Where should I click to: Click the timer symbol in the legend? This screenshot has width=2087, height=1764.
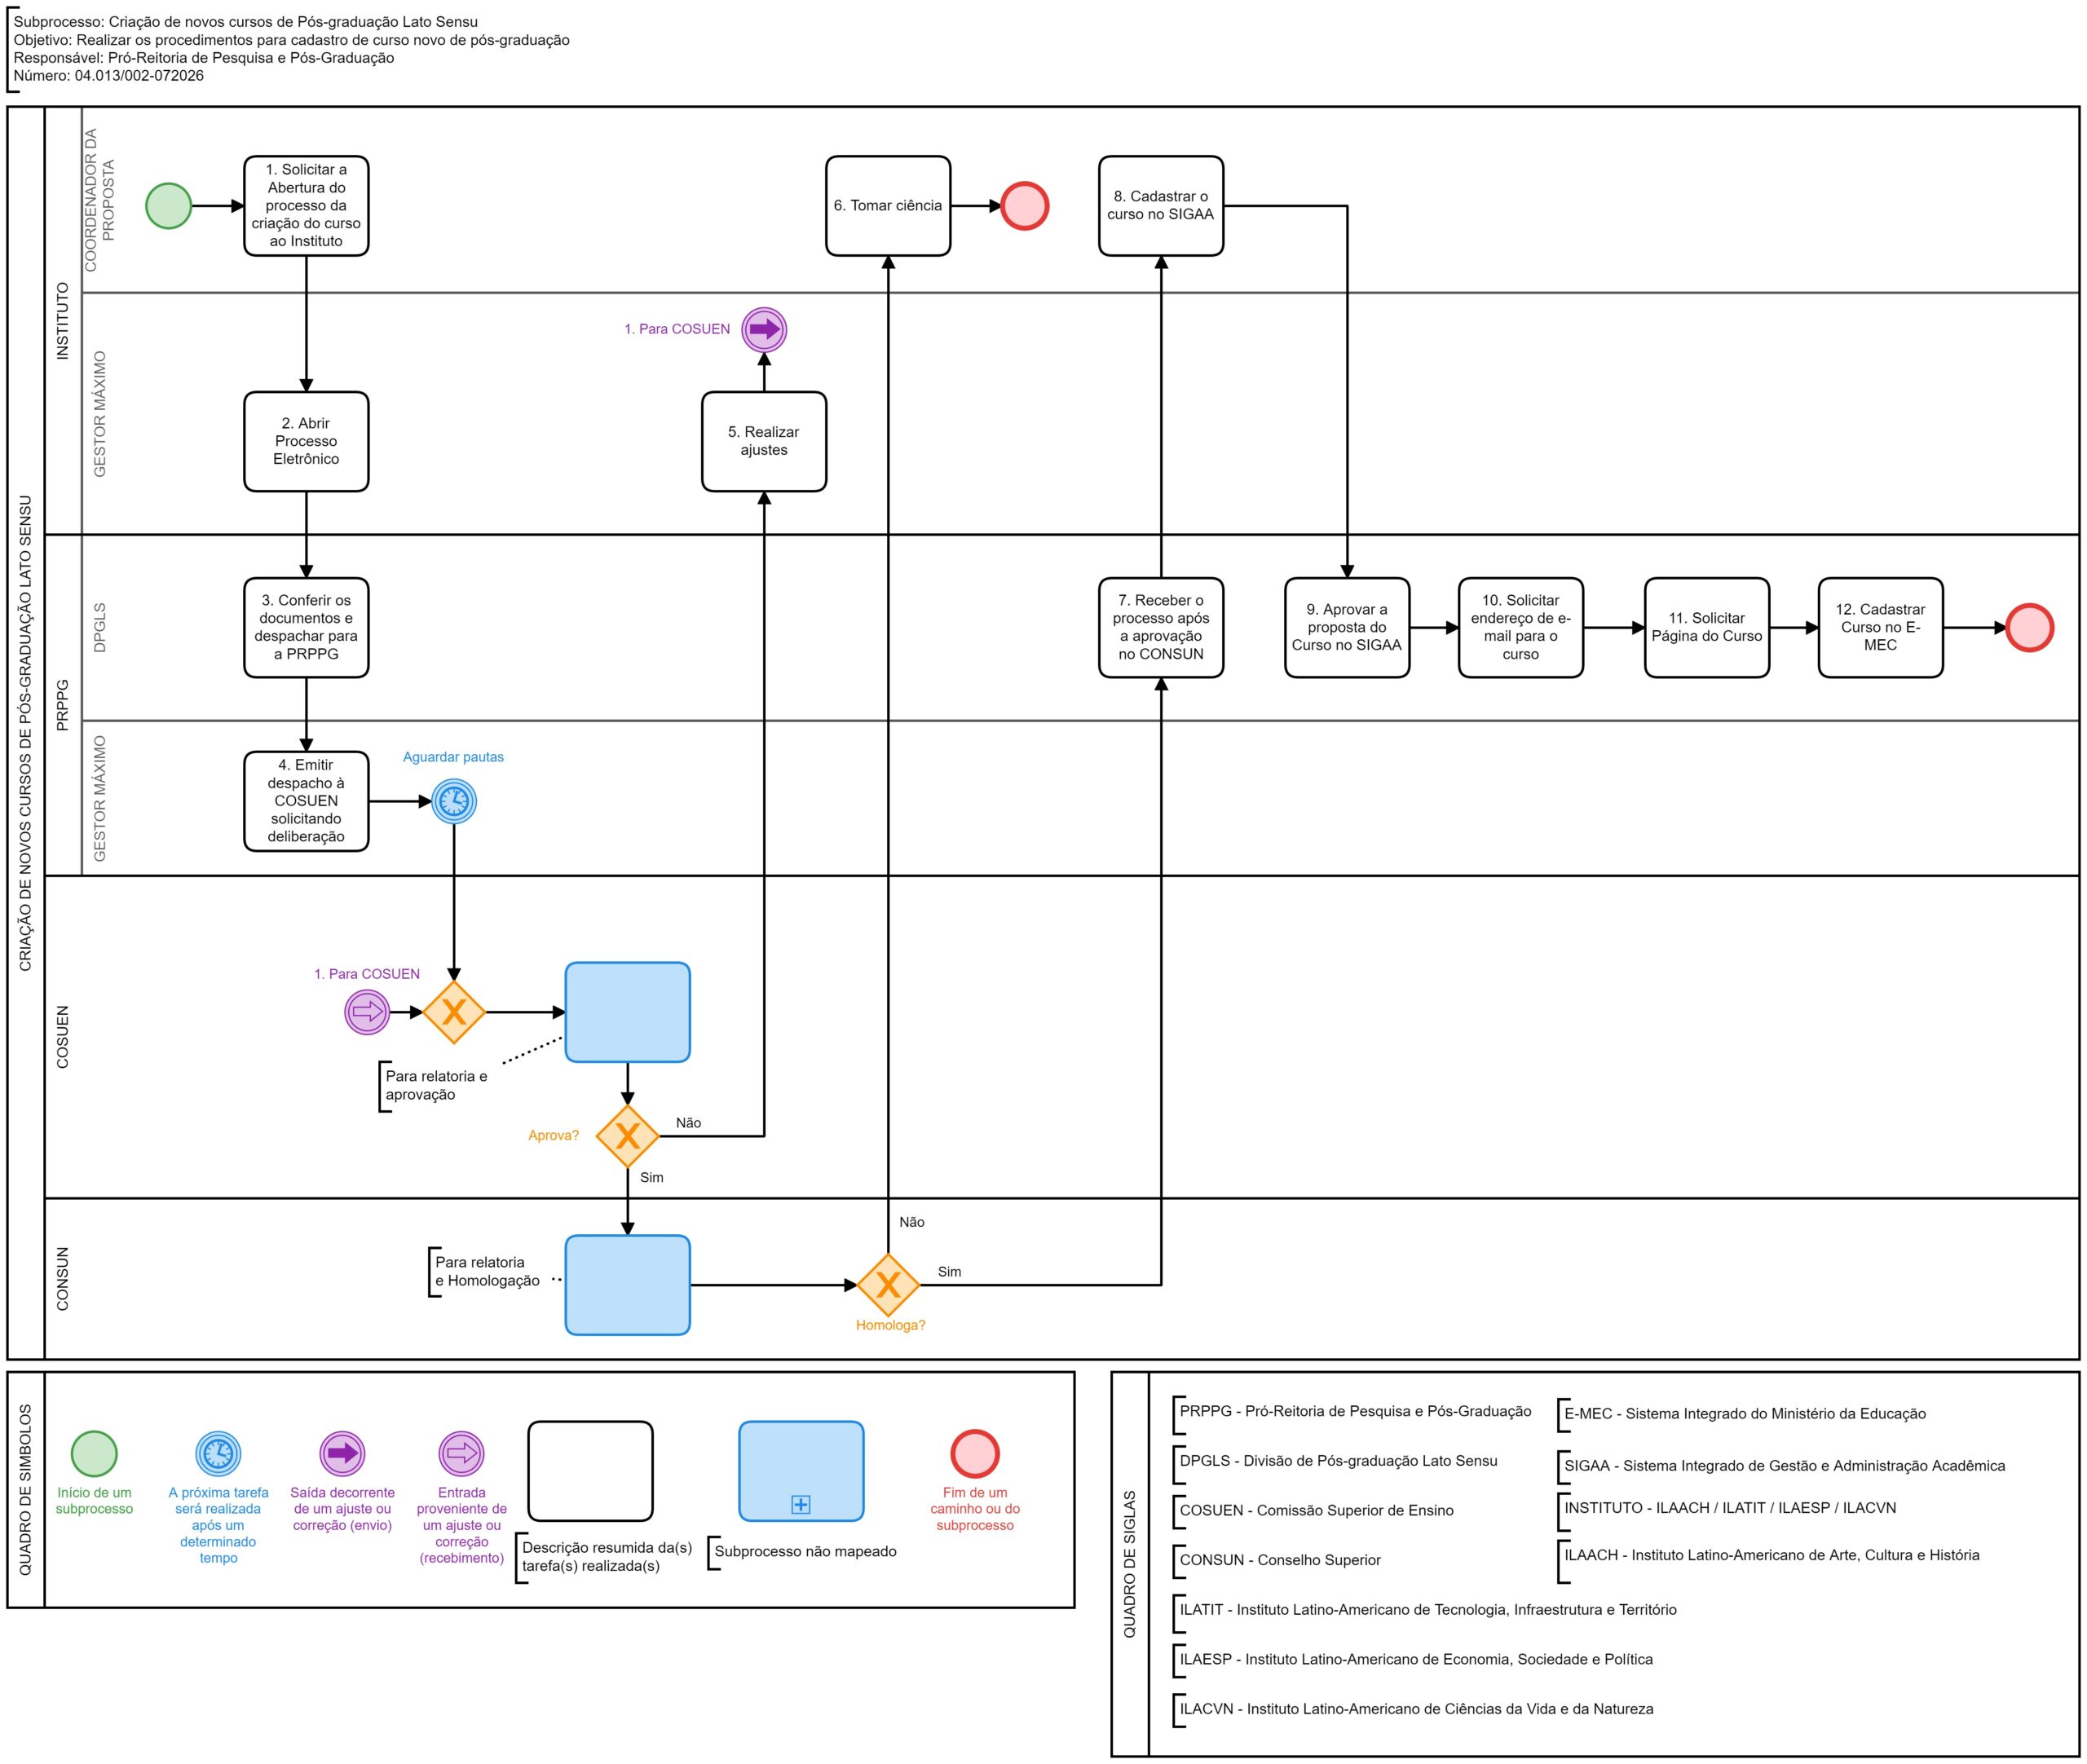(x=218, y=1454)
